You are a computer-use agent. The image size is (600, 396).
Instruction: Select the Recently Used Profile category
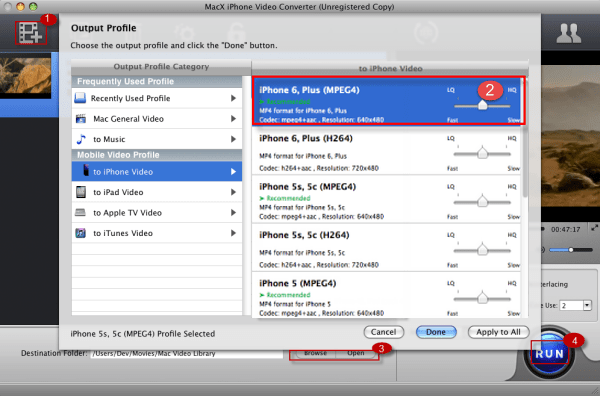click(157, 98)
